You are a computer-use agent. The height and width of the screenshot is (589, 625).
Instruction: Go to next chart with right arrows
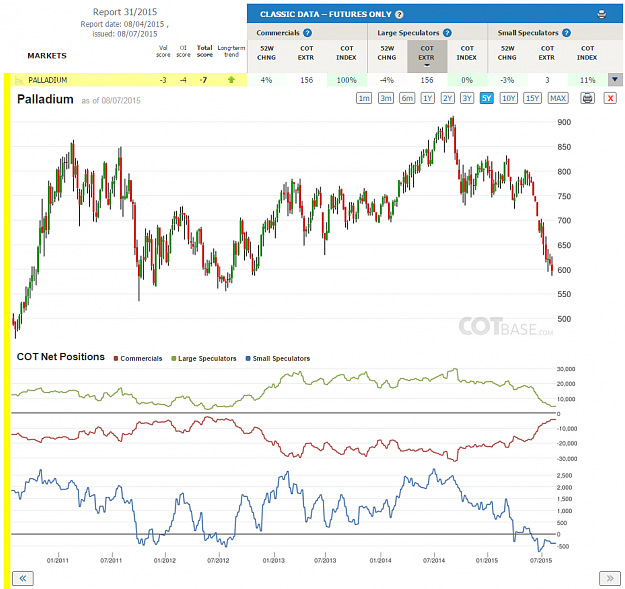[610, 578]
